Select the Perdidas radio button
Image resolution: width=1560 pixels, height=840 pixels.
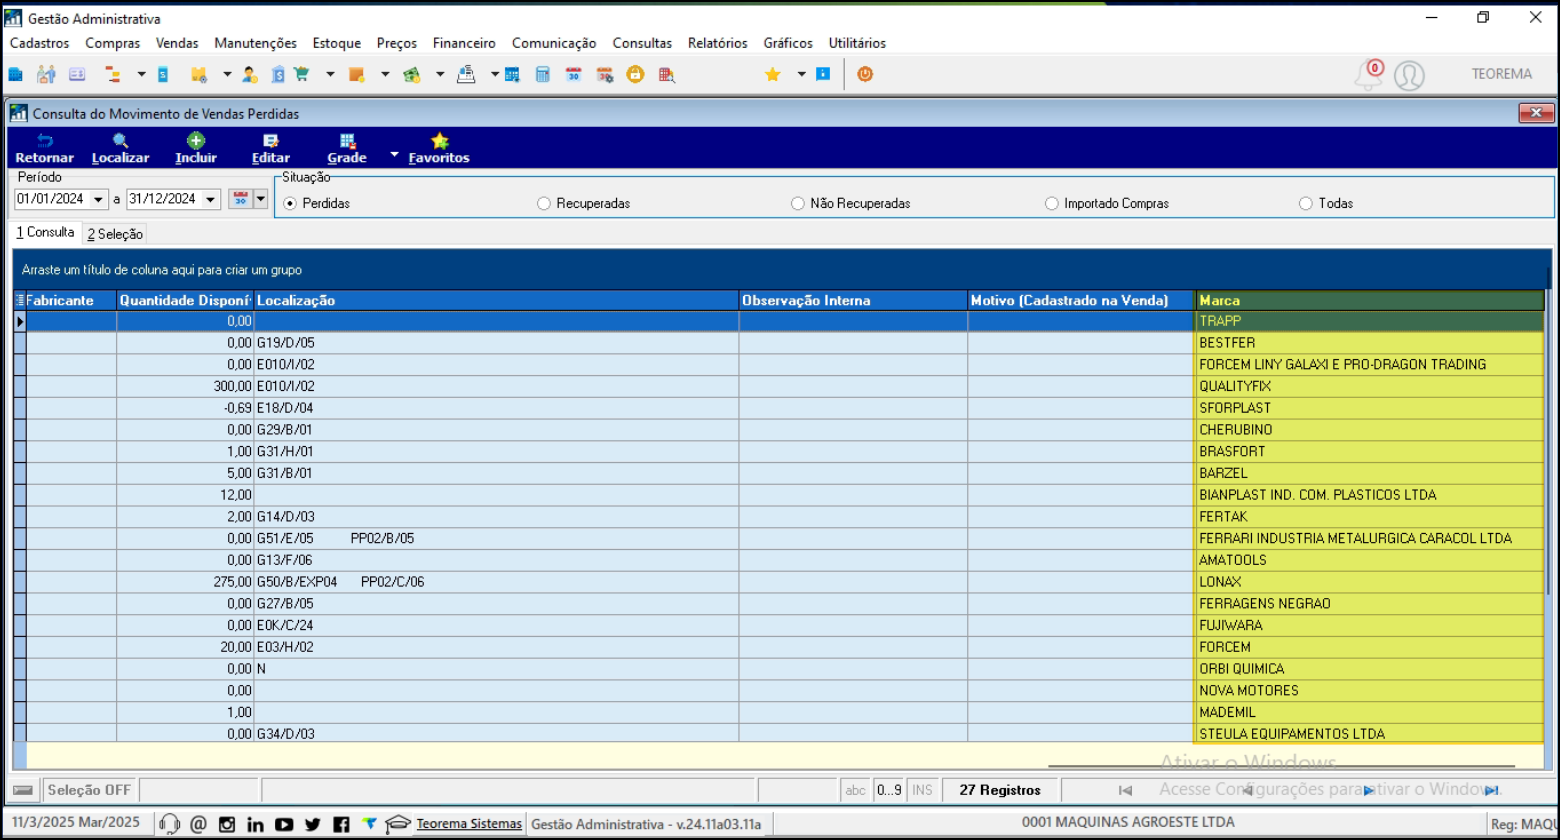[x=291, y=203]
